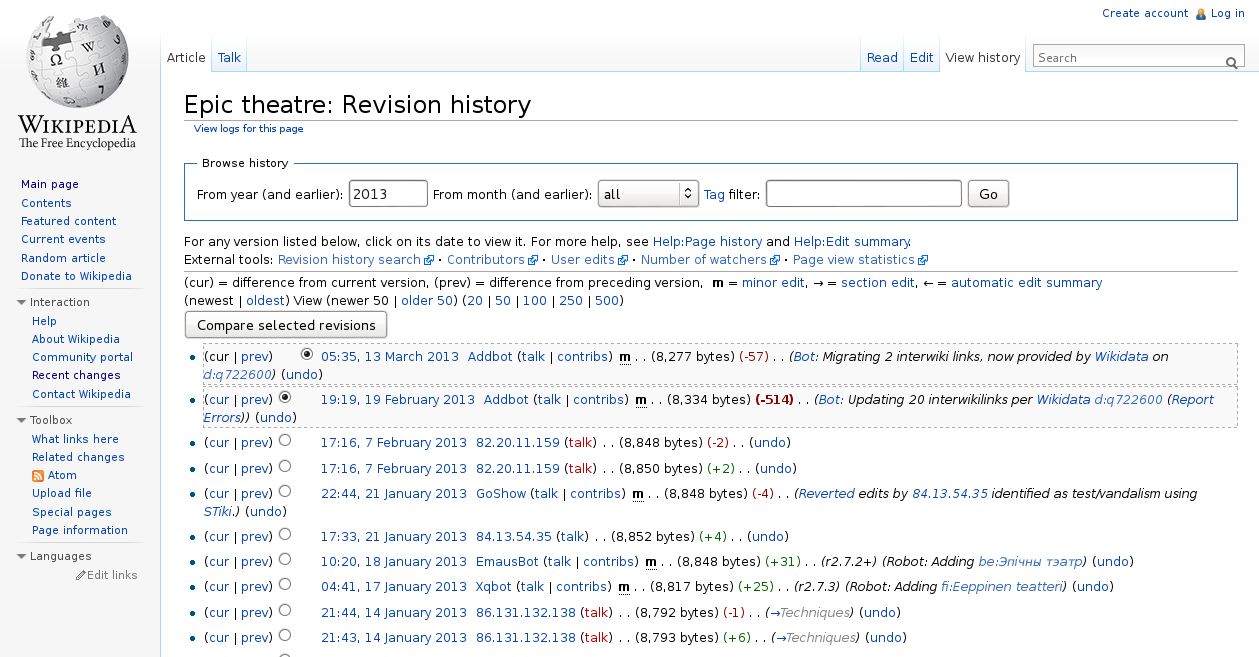Switch to the Article tab
Image resolution: width=1259 pixels, height=657 pixels.
[186, 57]
